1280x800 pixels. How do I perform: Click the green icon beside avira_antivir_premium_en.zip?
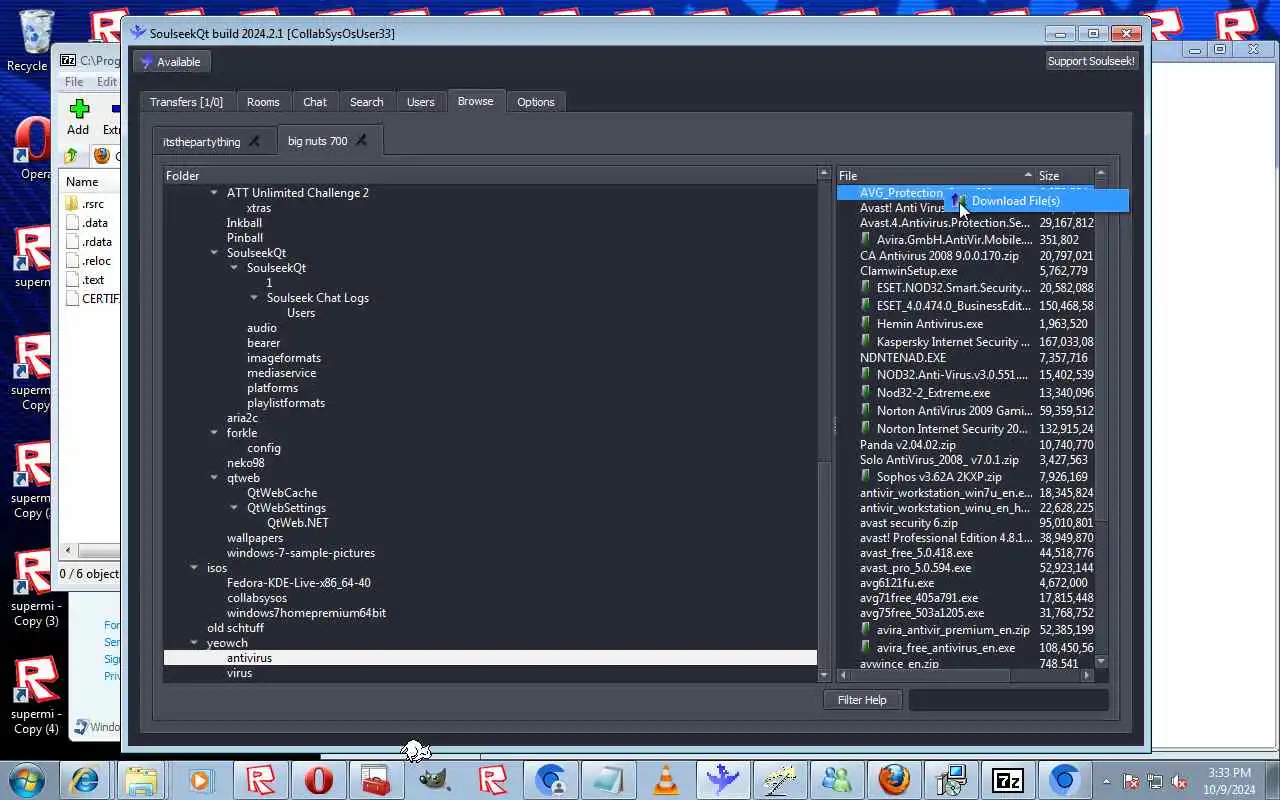pos(867,630)
